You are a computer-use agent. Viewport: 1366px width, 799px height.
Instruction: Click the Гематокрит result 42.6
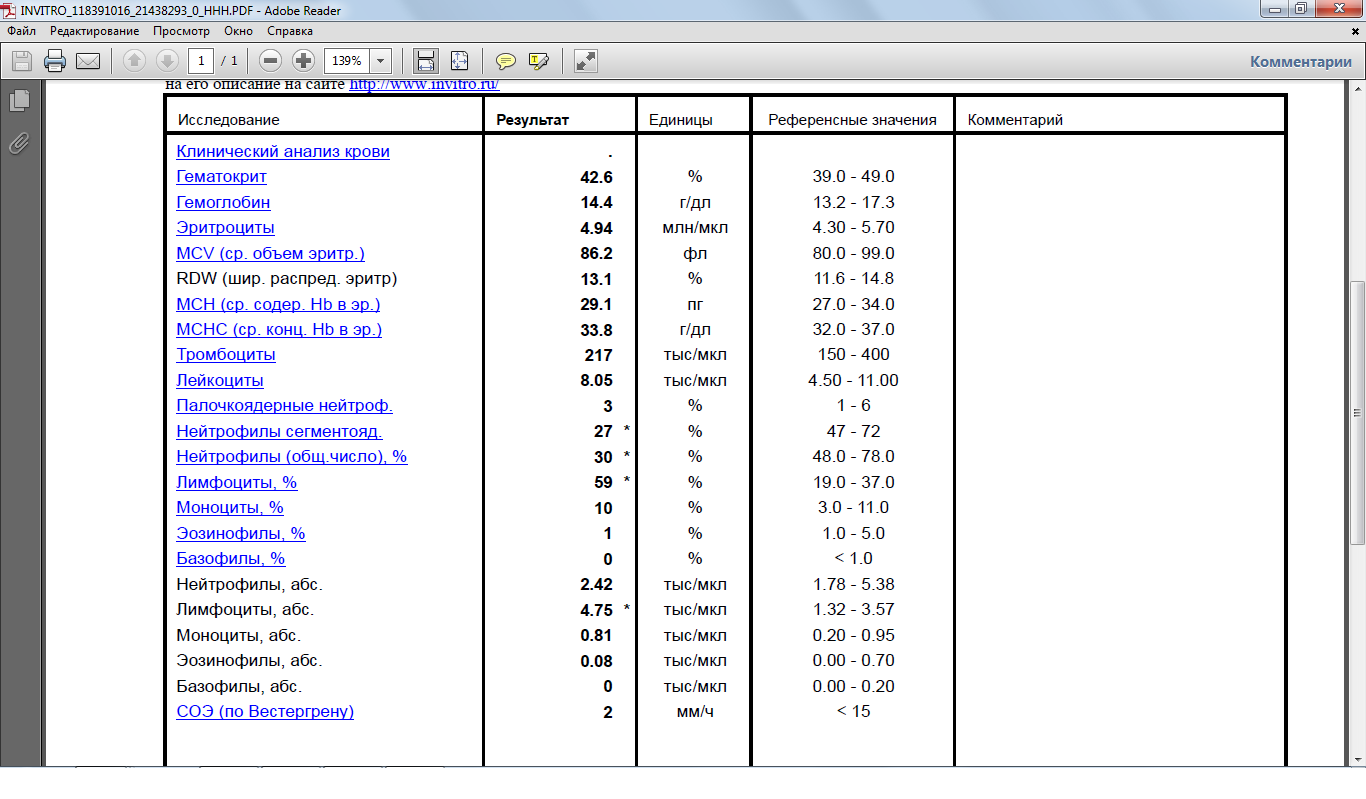596,177
